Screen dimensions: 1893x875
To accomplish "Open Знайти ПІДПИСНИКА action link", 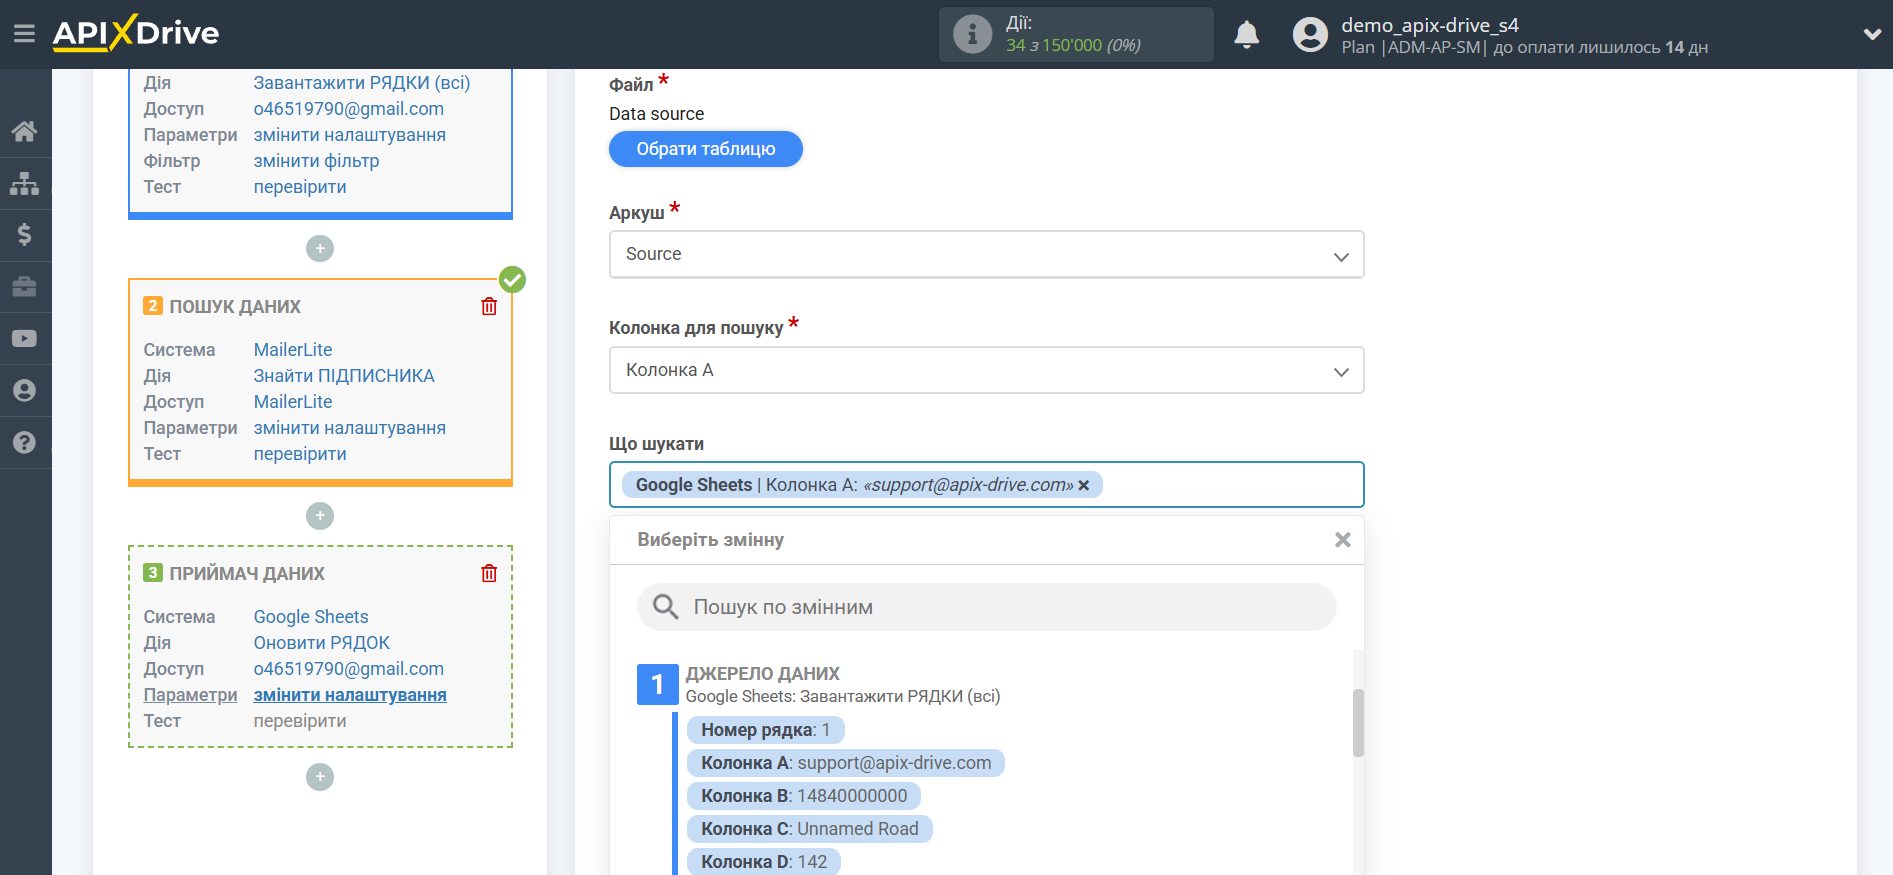I will pyautogui.click(x=344, y=376).
